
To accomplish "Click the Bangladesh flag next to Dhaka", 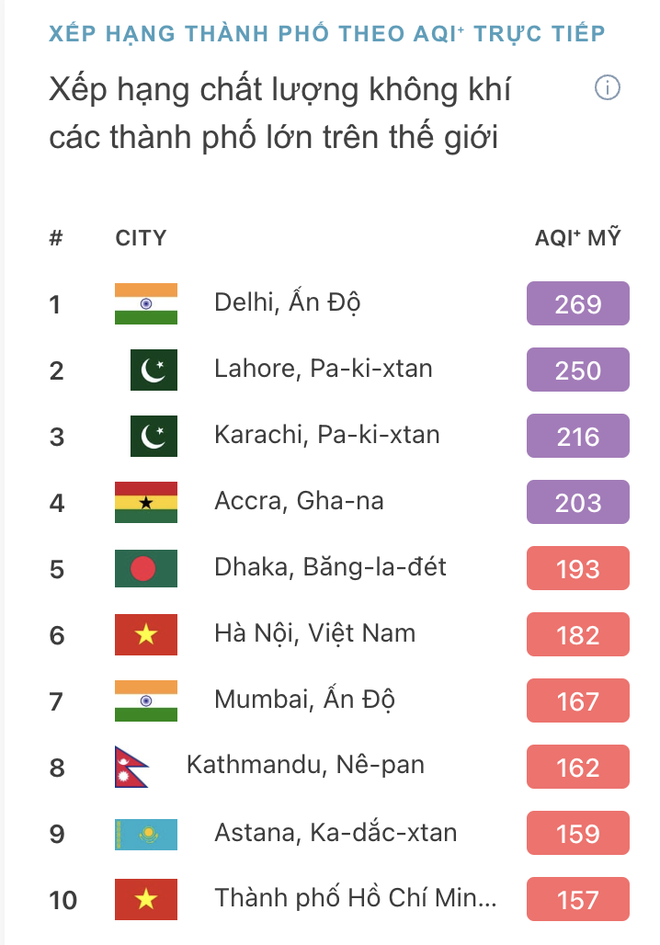I will click(x=146, y=568).
